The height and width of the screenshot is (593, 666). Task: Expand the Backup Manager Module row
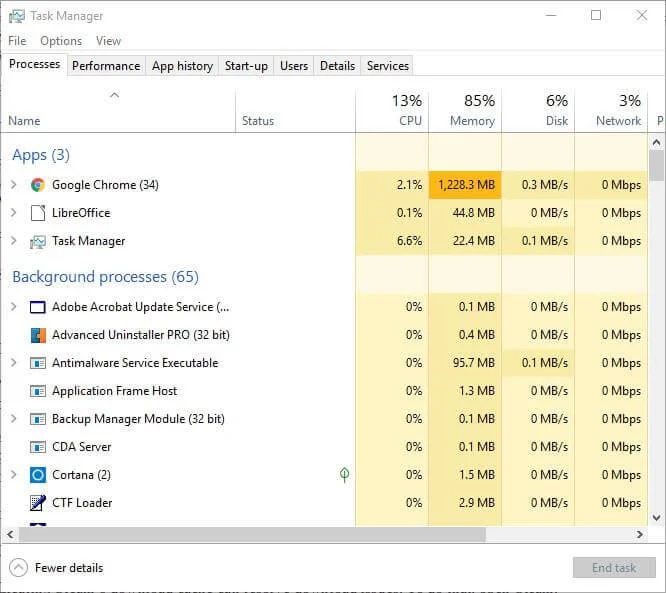(14, 419)
